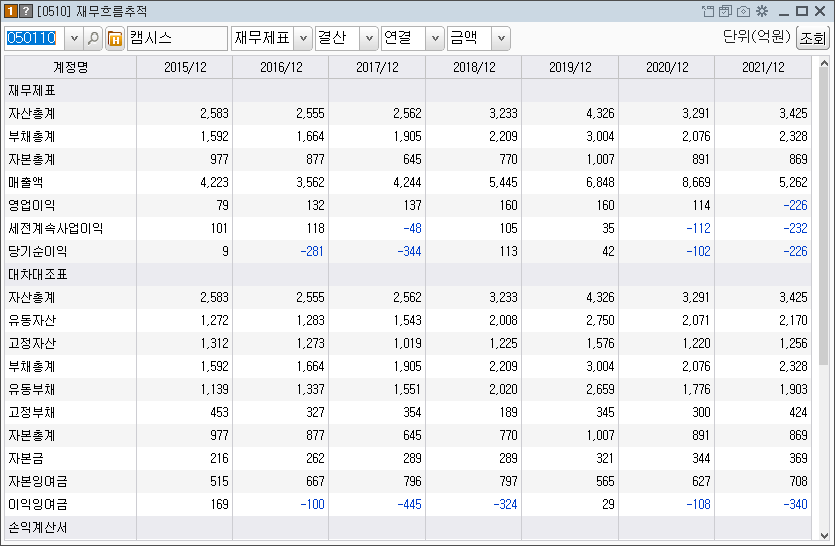Click 2016/12 고정자산 value 1,273
This screenshot has height=546, width=835.
[x=310, y=344]
